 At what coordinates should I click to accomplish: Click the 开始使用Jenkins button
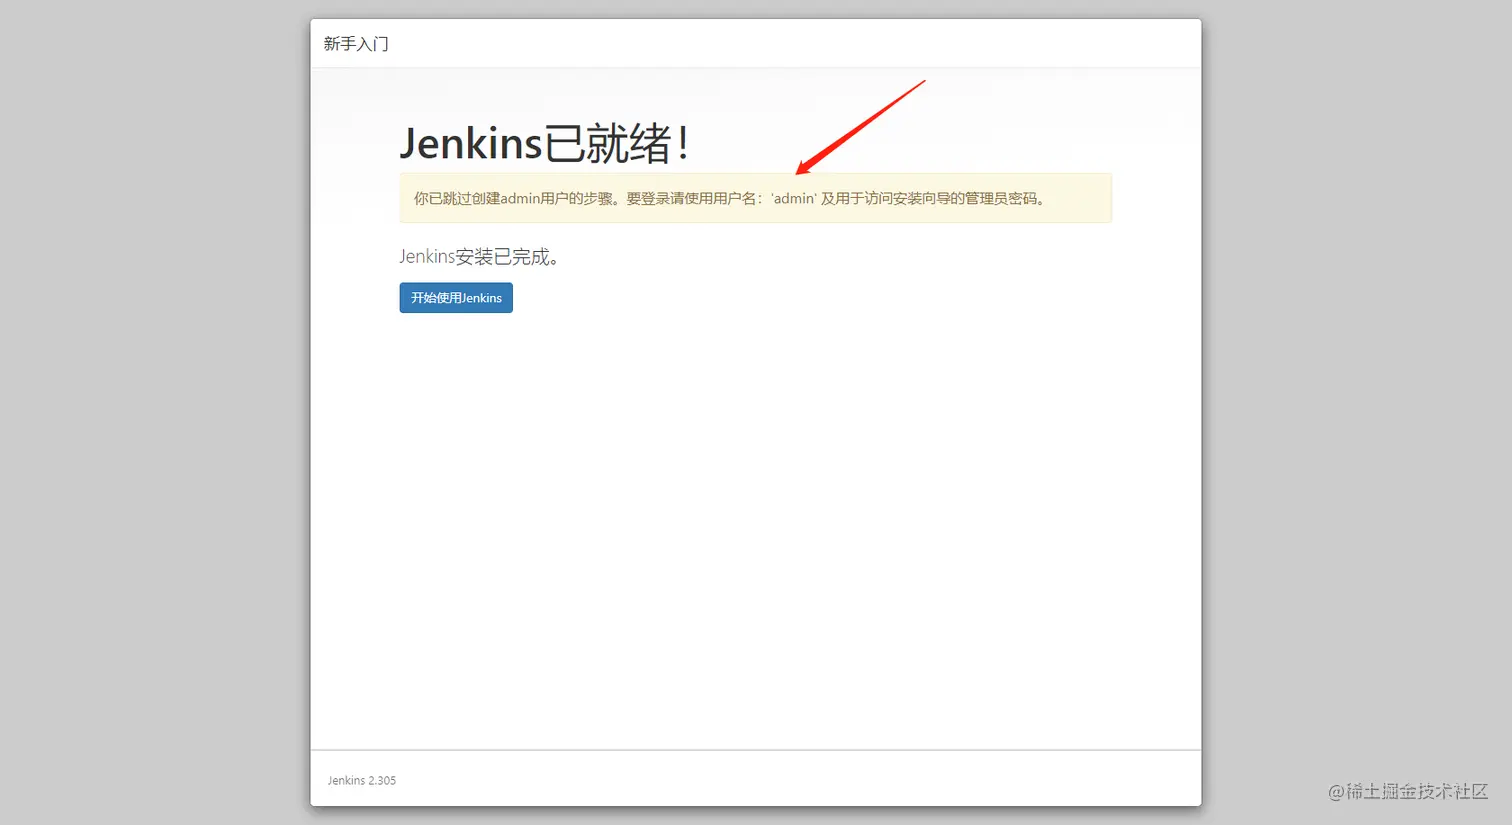[456, 298]
